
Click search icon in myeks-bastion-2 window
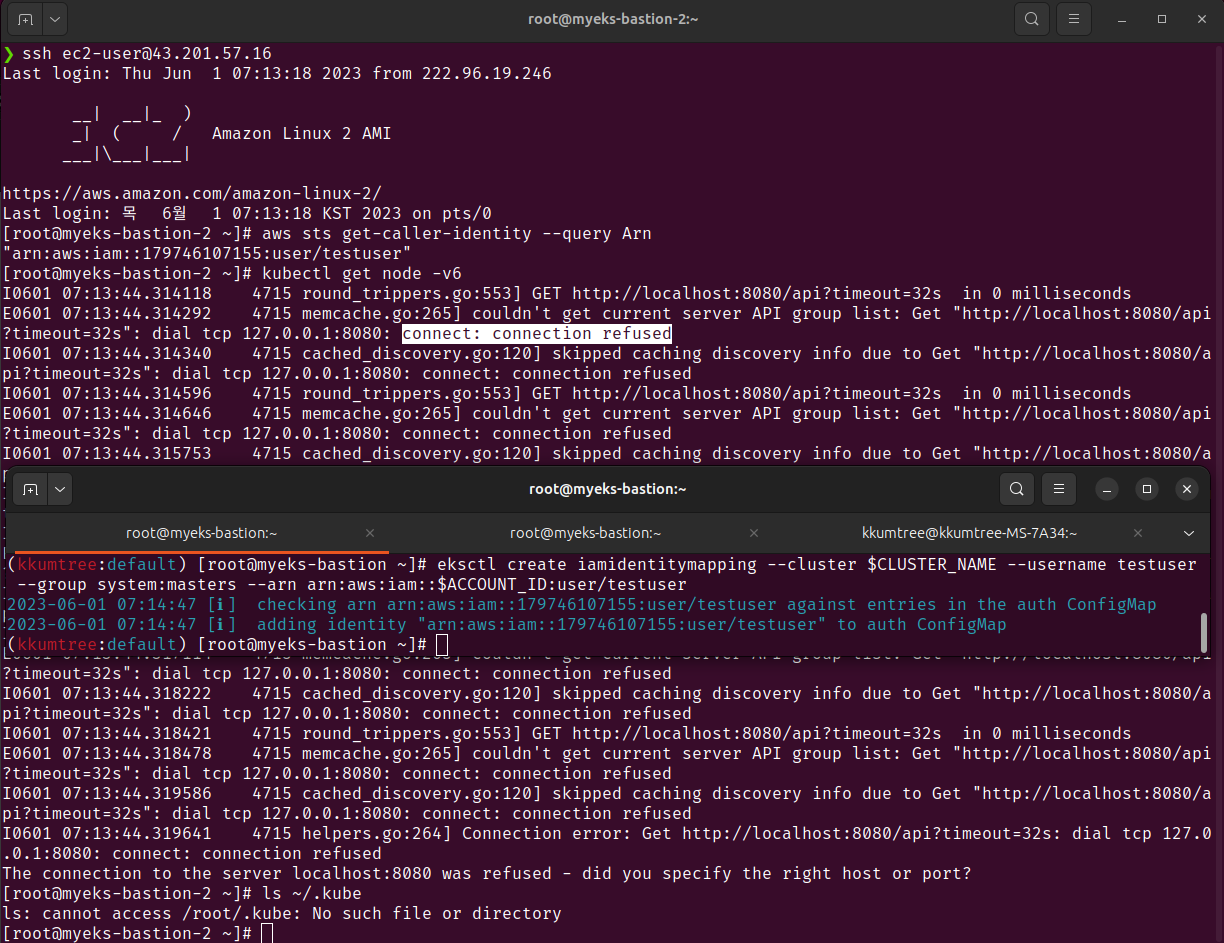(1032, 19)
